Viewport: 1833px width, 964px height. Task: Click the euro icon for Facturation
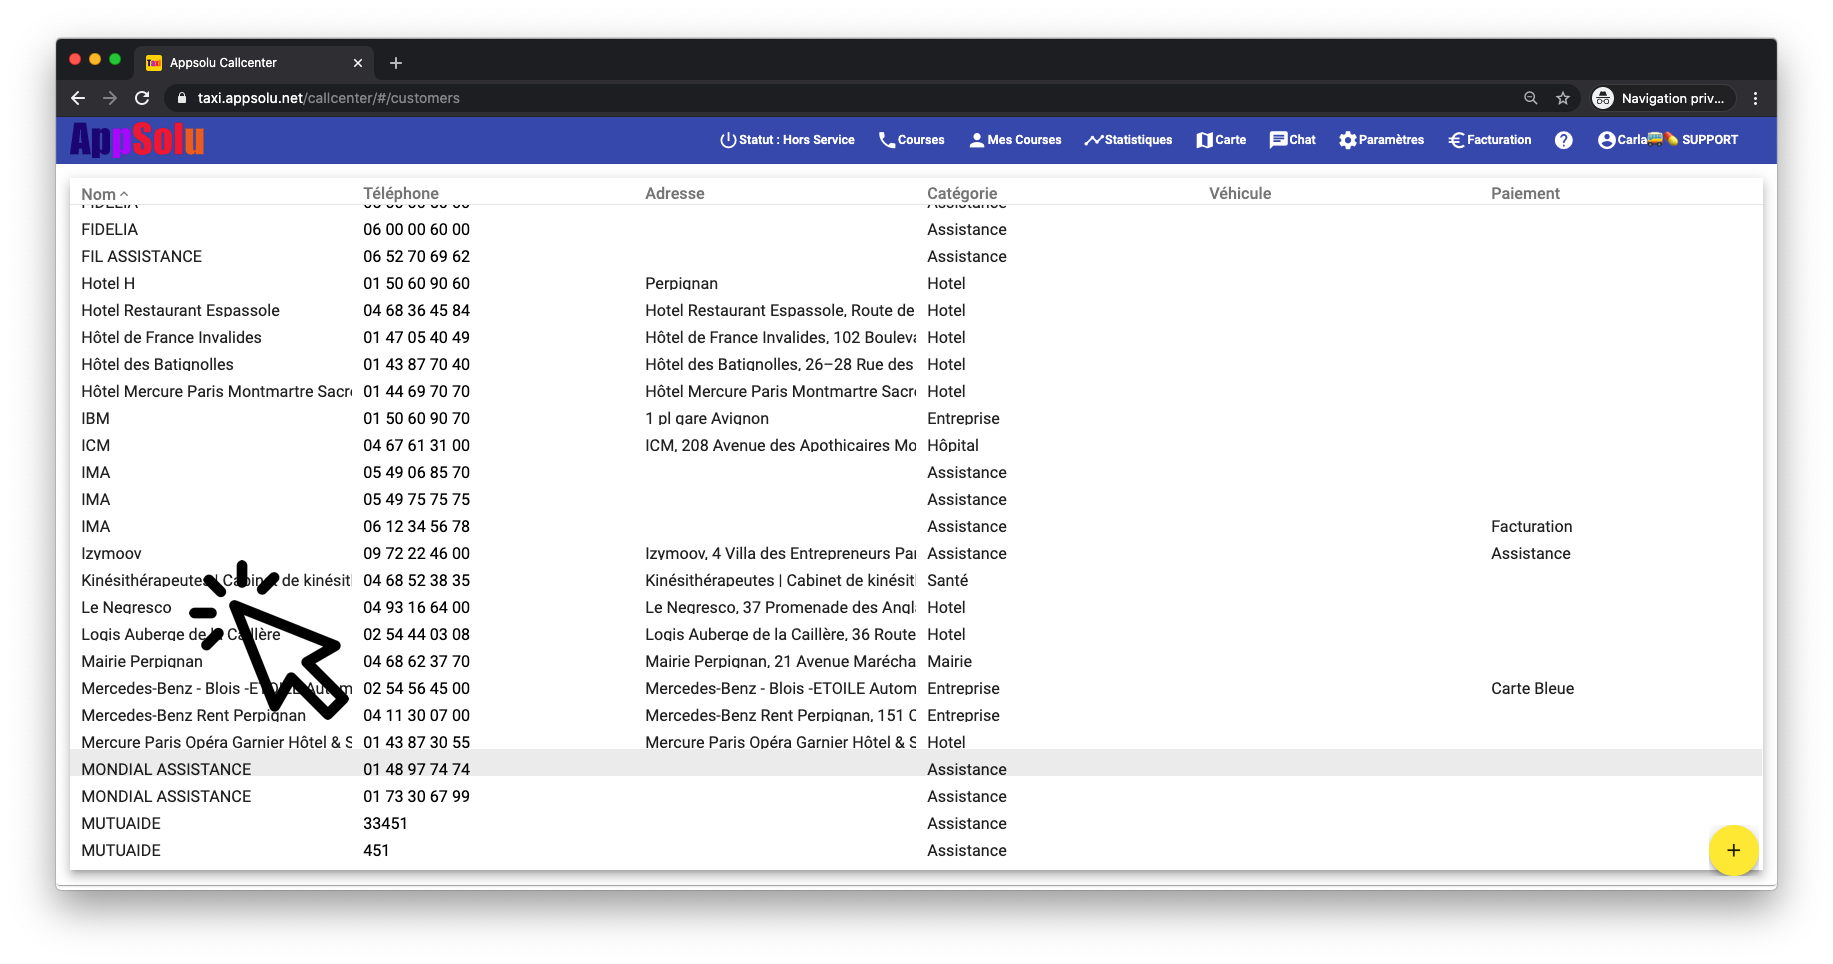pyautogui.click(x=1457, y=140)
